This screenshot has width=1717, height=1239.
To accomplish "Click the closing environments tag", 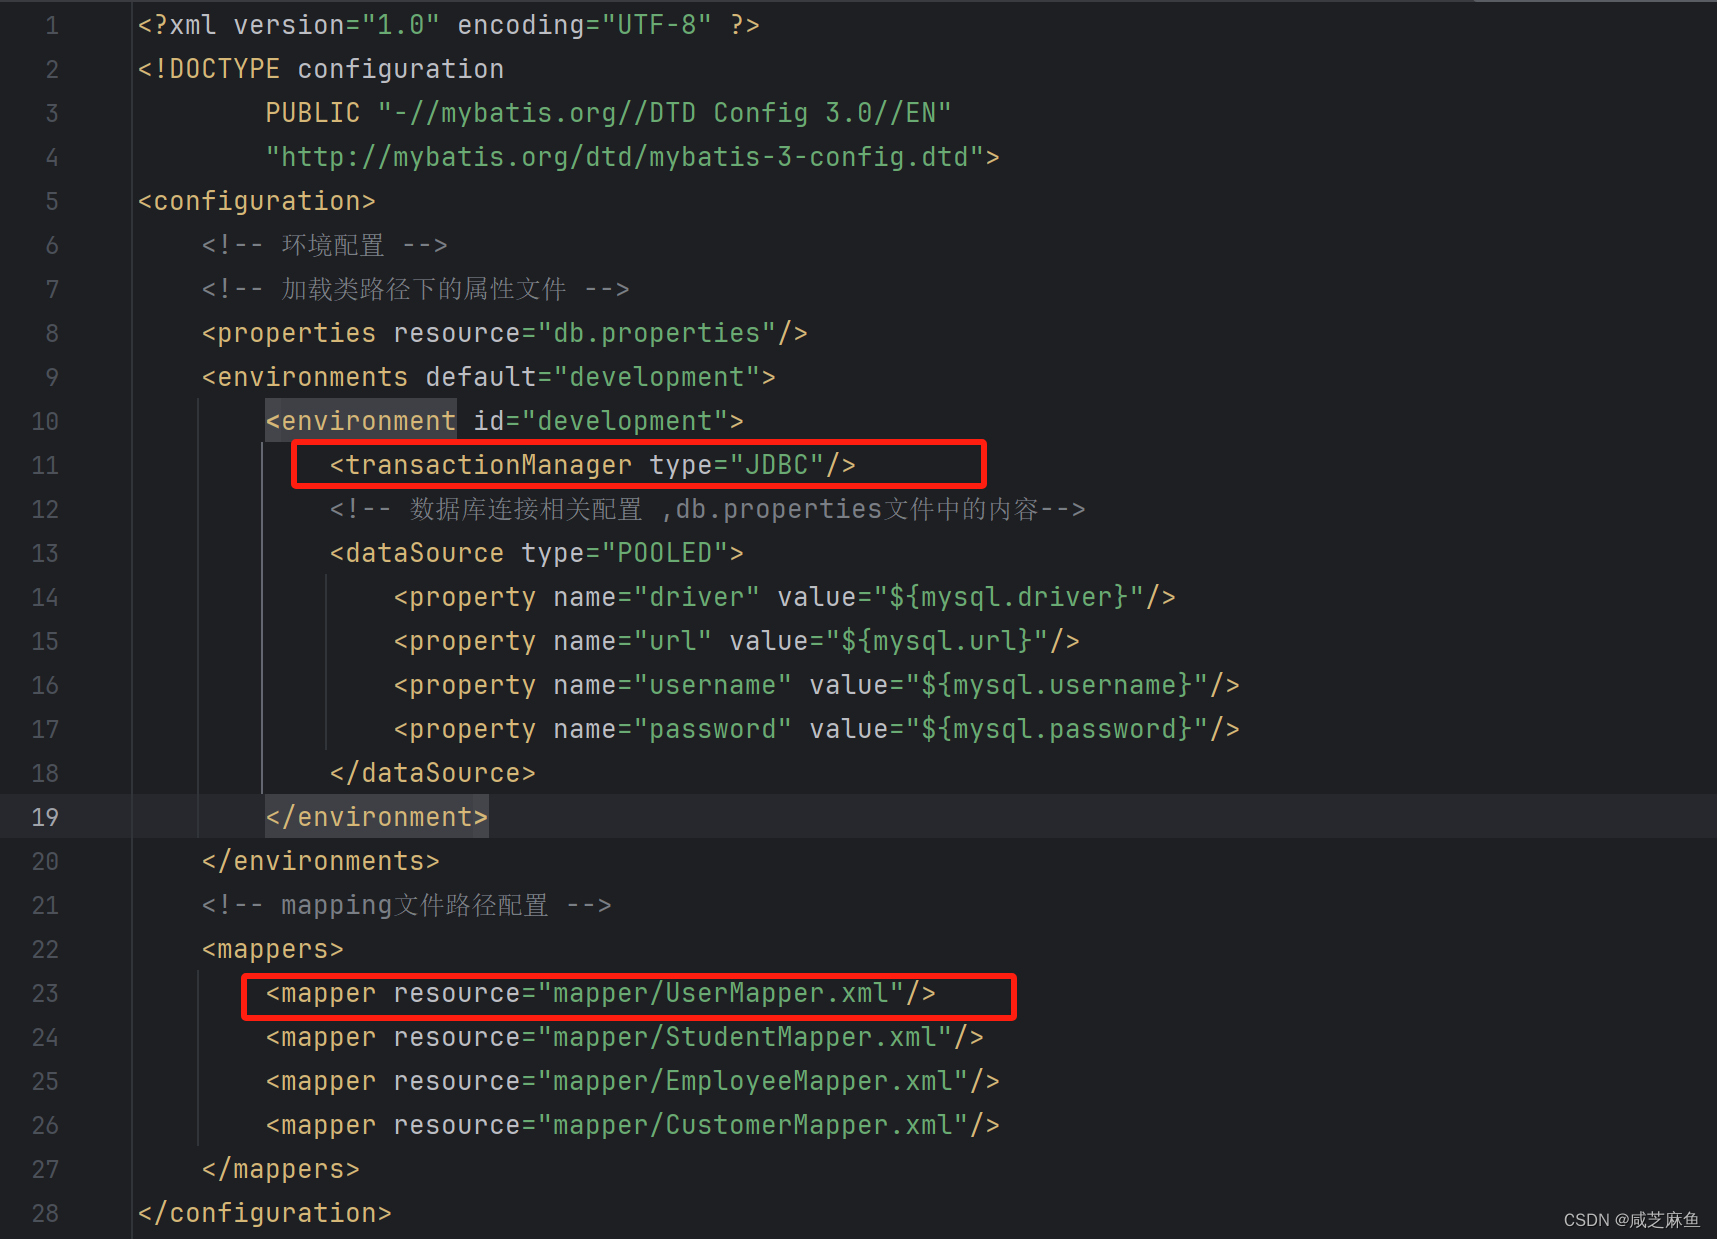I will [x=321, y=861].
